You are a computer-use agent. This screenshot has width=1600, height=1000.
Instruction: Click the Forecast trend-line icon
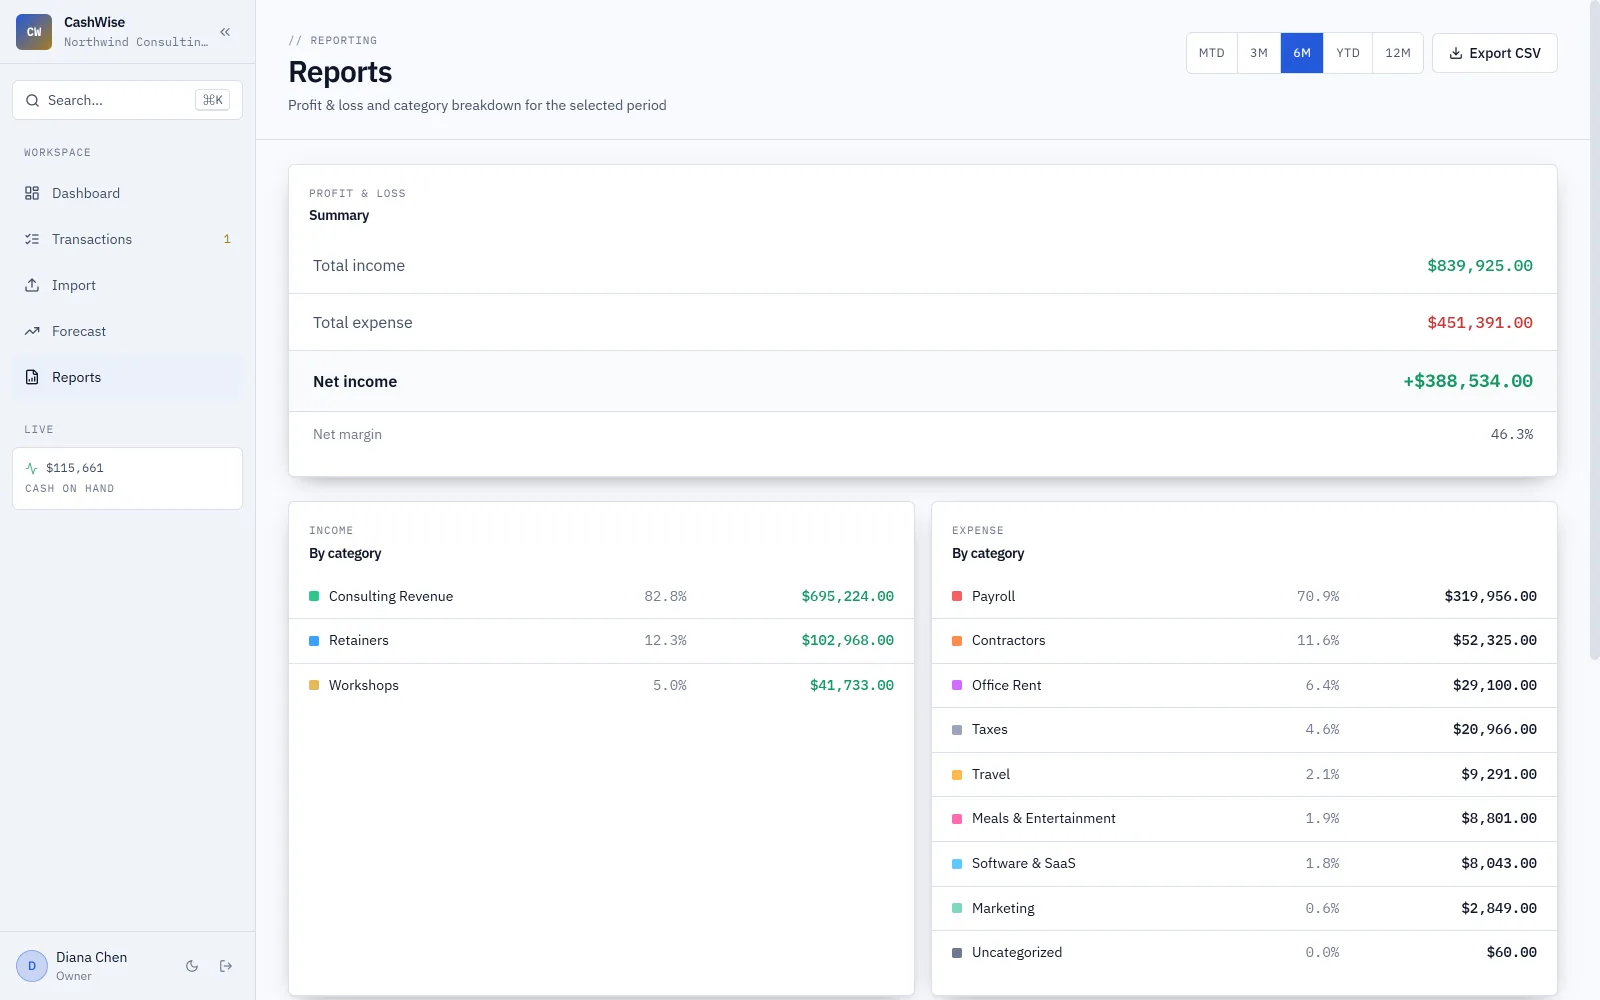click(32, 331)
